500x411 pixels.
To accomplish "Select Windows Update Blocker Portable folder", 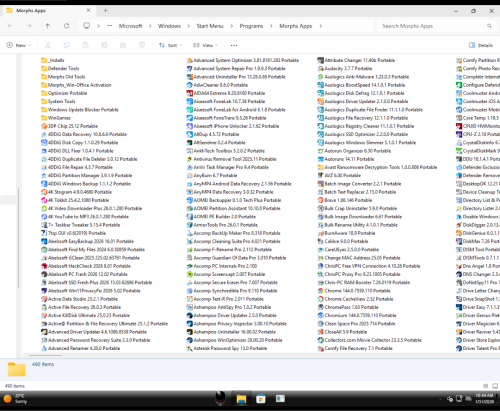I will coord(80,110).
